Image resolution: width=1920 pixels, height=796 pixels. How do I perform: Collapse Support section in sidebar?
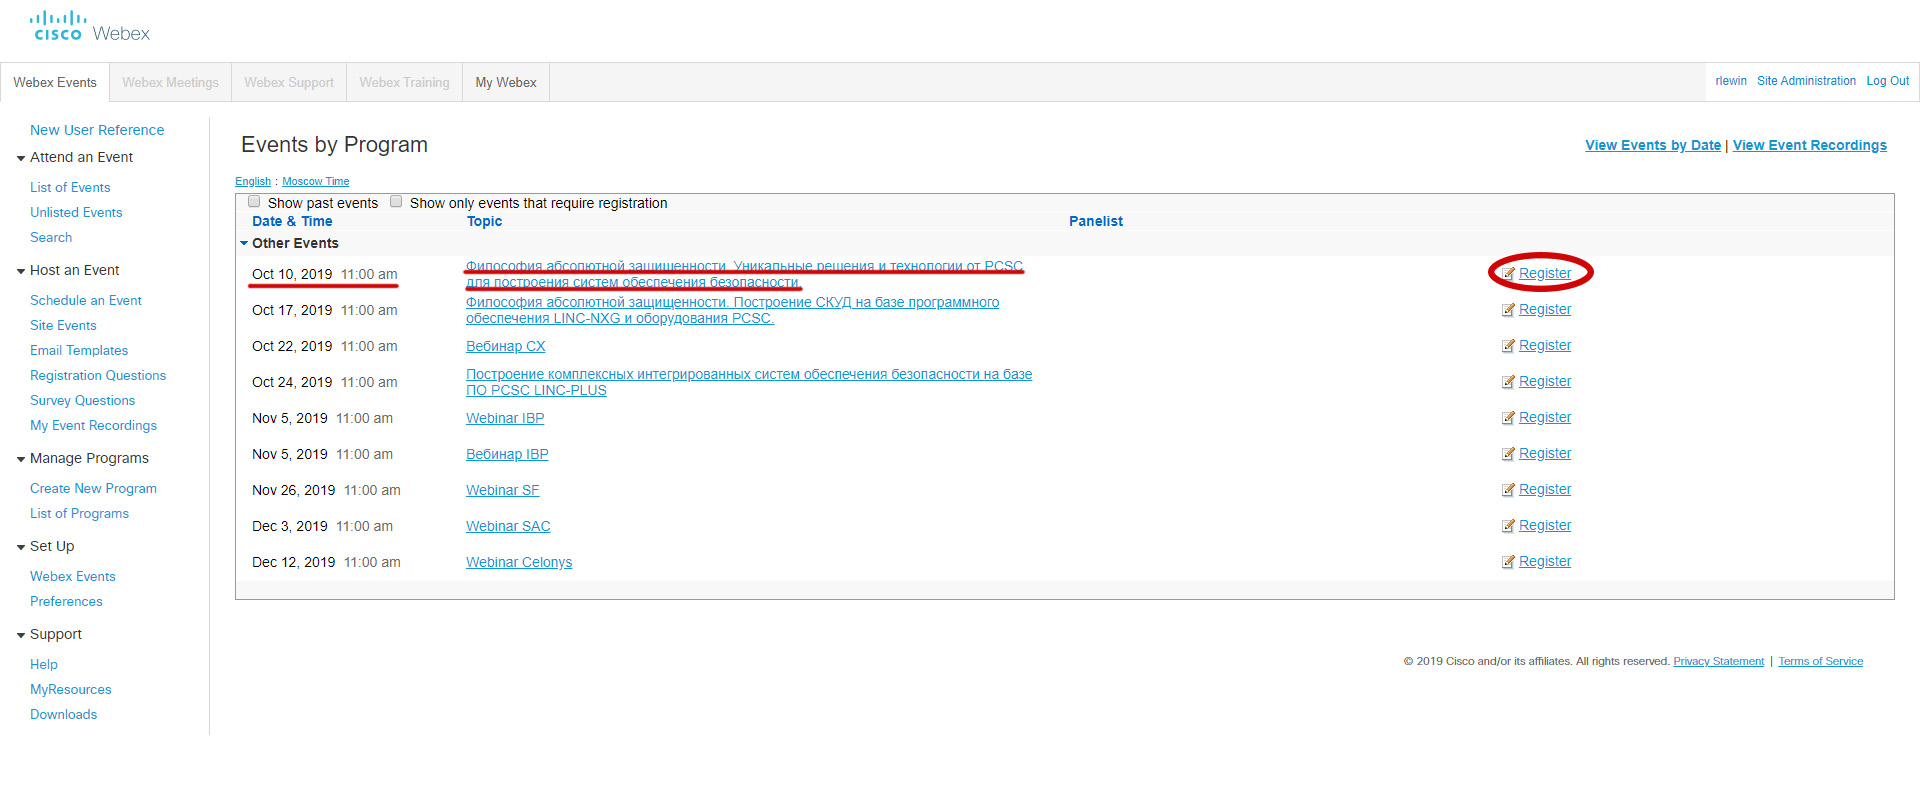(x=21, y=635)
